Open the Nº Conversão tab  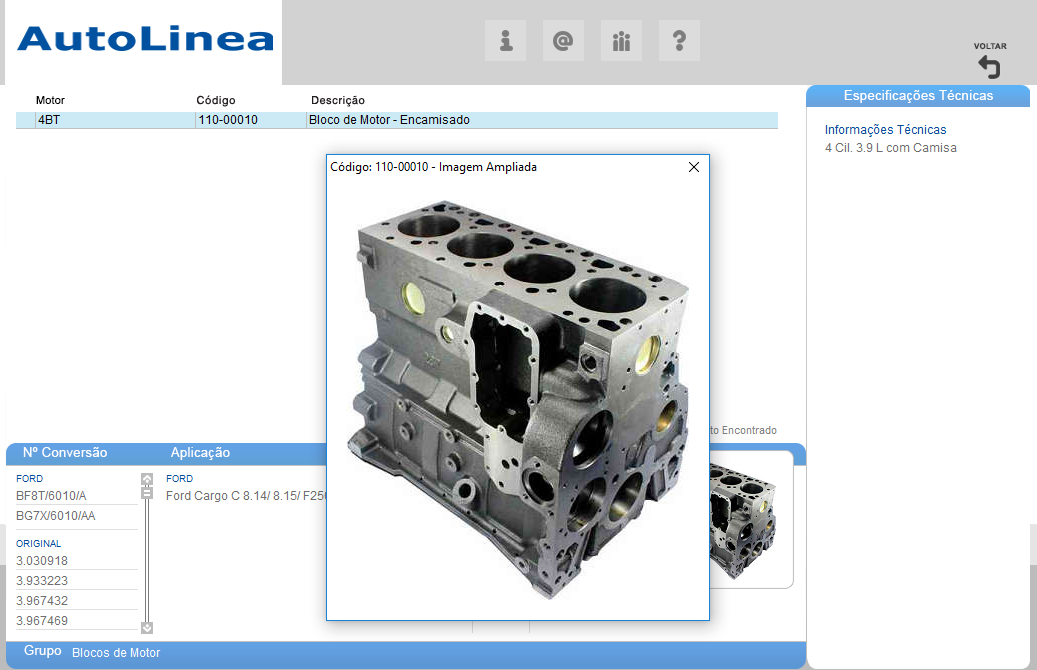point(65,453)
